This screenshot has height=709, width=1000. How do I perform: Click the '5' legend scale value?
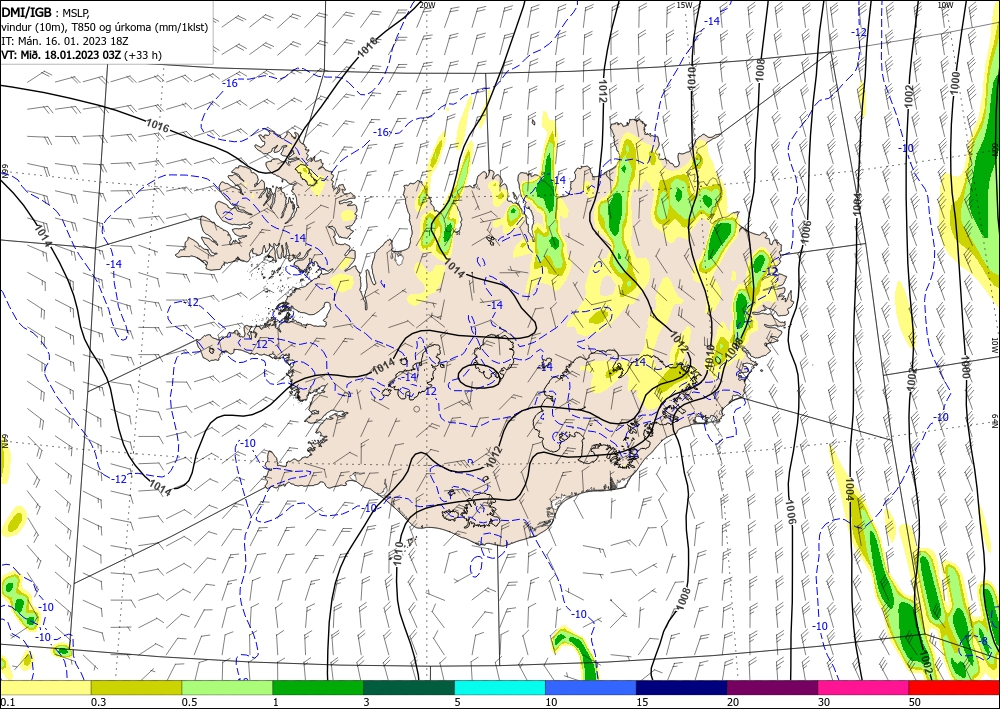click(457, 702)
